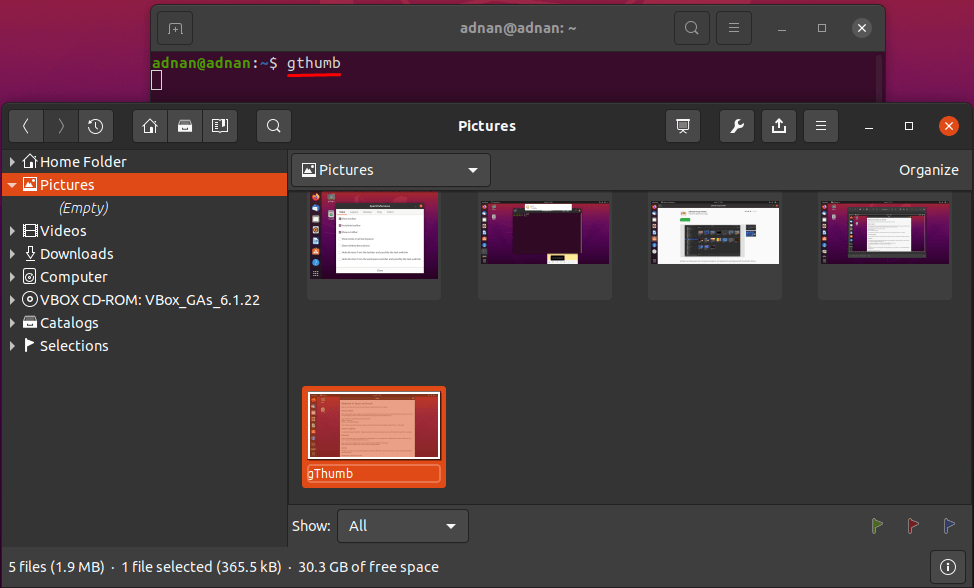
Task: Open the Pictures location dropdown
Action: 391,170
